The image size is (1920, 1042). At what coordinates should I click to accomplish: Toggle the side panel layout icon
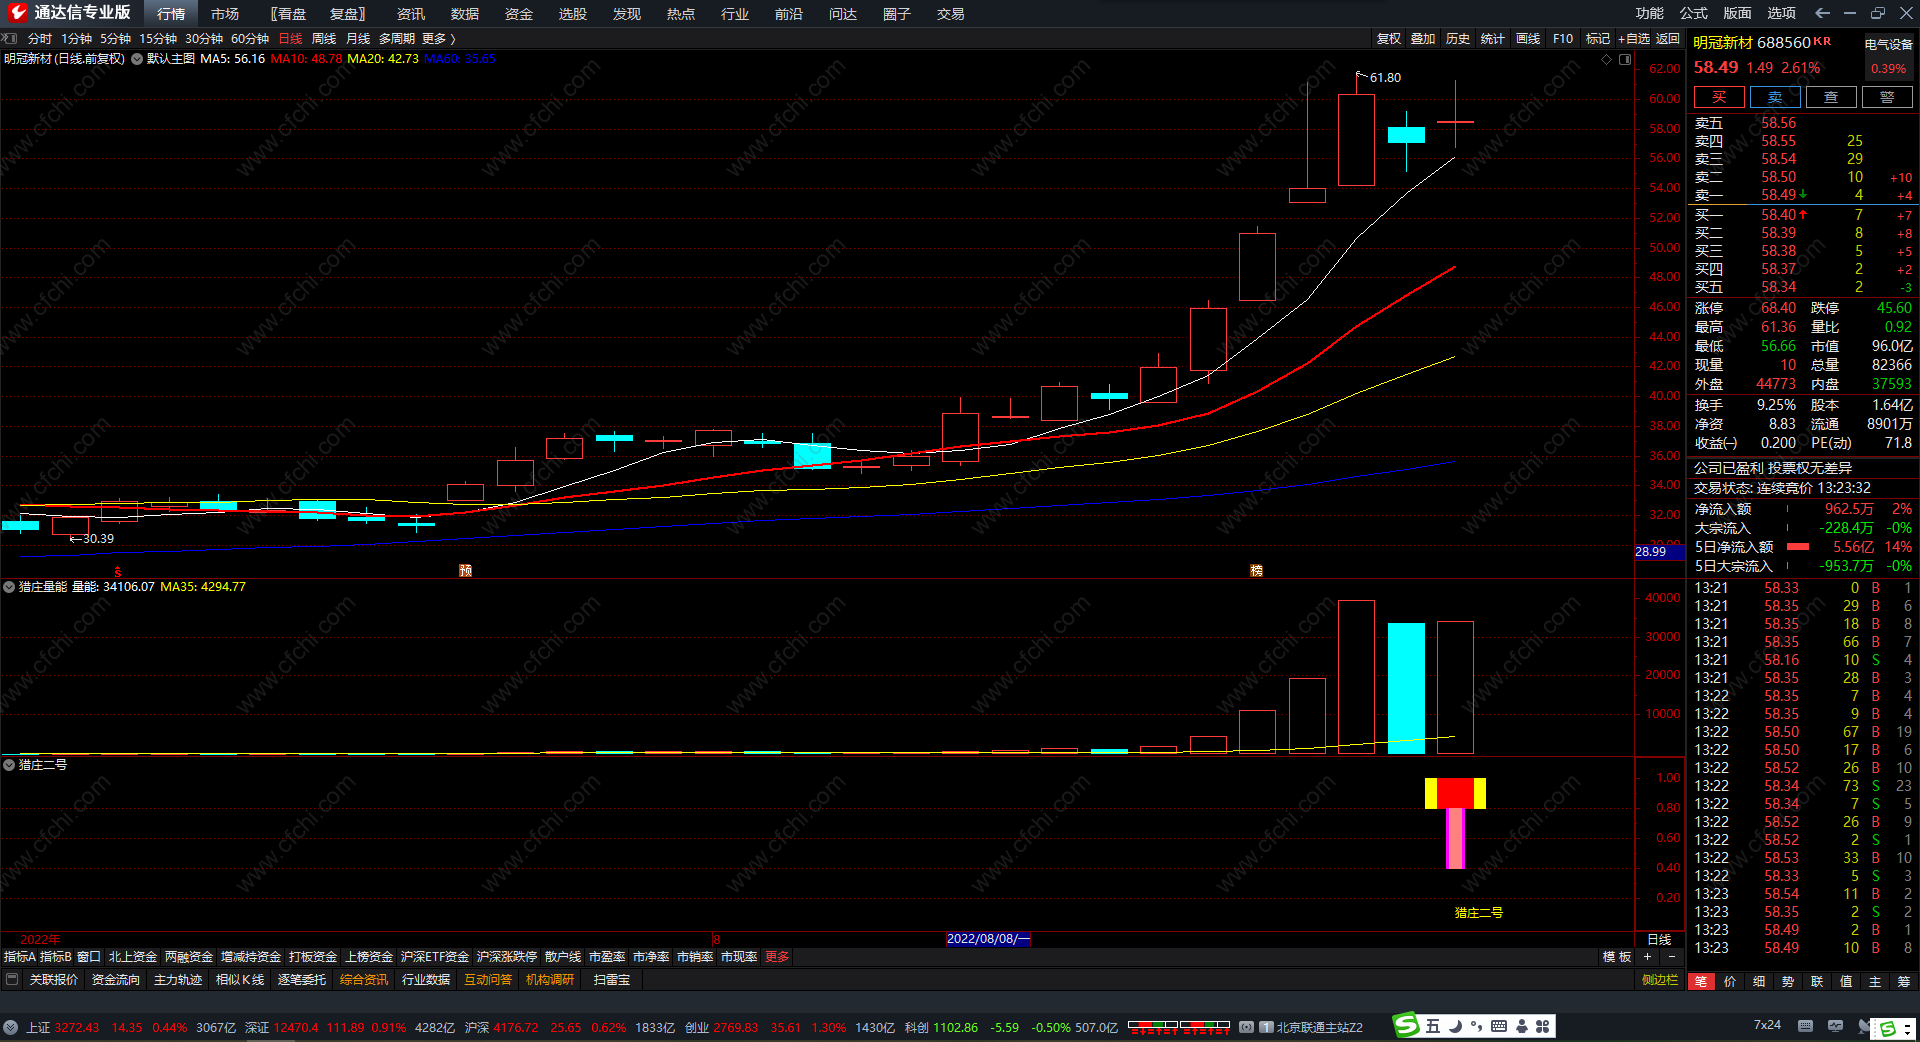pos(1625,59)
